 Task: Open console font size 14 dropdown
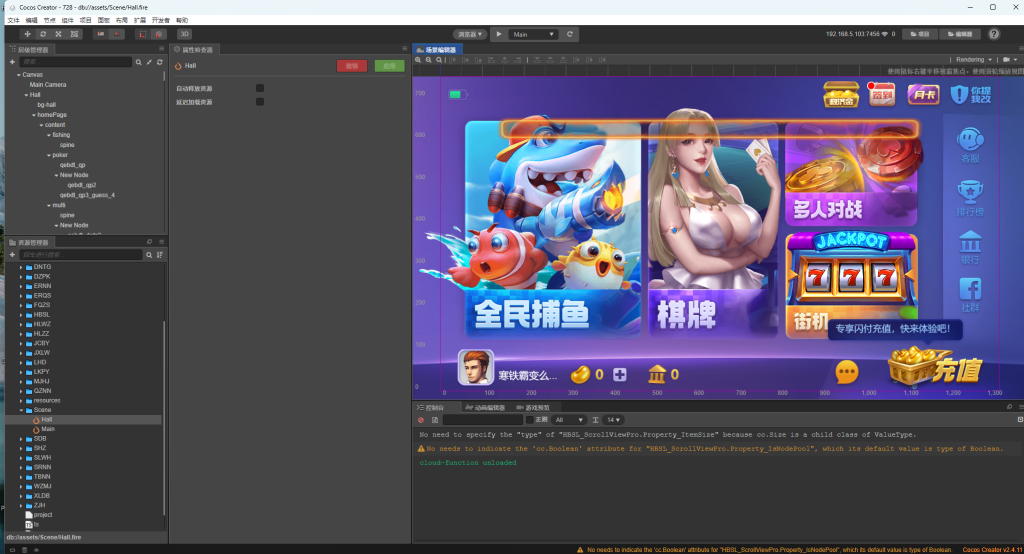(x=613, y=420)
